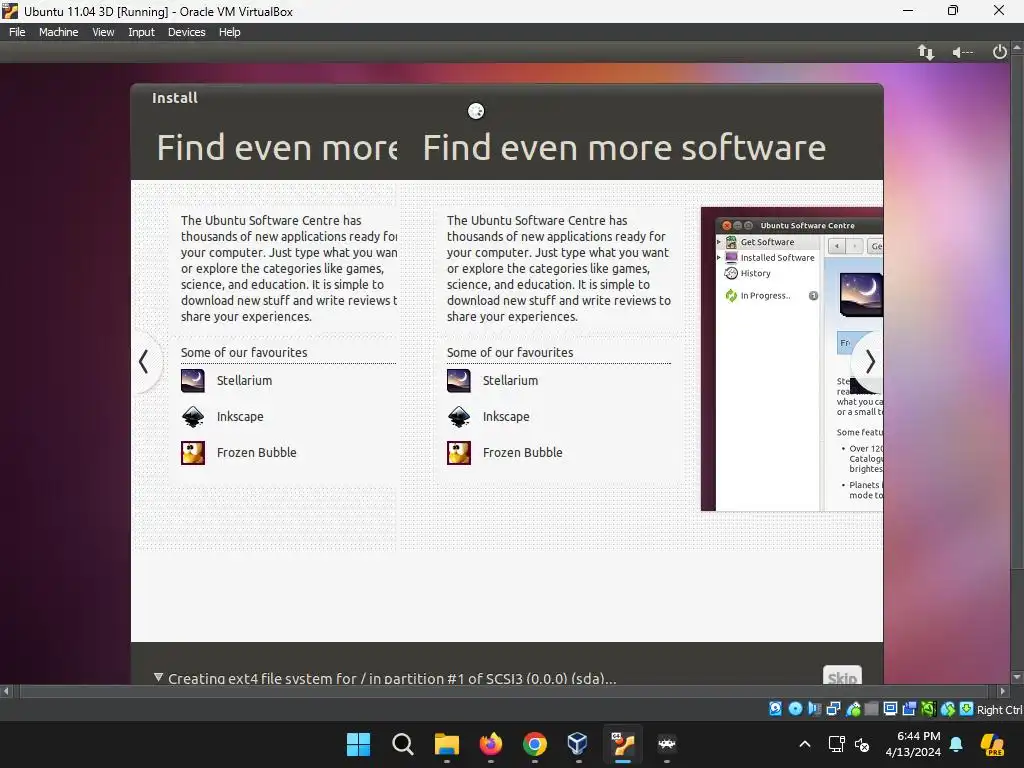Click the green CPU status icon
1024x768 pixels.
click(x=928, y=709)
